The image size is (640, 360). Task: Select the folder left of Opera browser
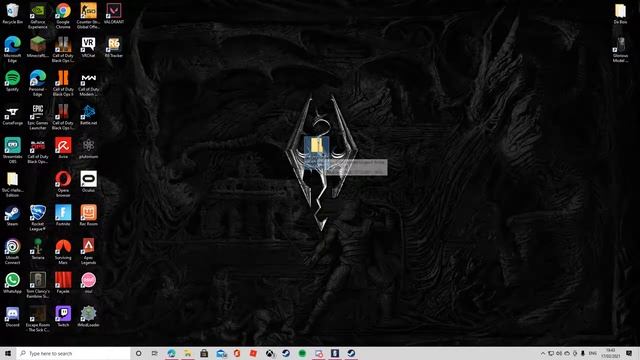(x=12, y=184)
